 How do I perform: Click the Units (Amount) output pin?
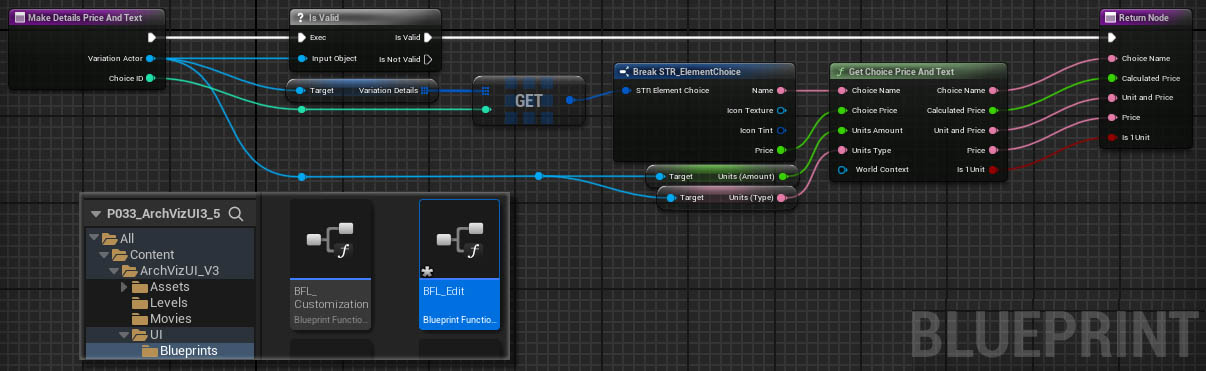(783, 176)
